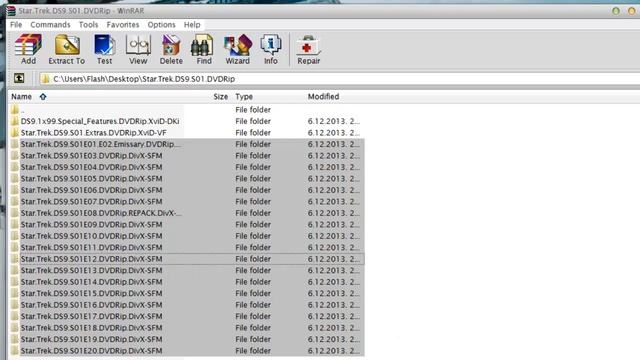This screenshot has height=360, width=640.
Task: Select Star.Trek.DS9.S01E13.DVDRip.DivX-SFM row
Action: coord(186,270)
